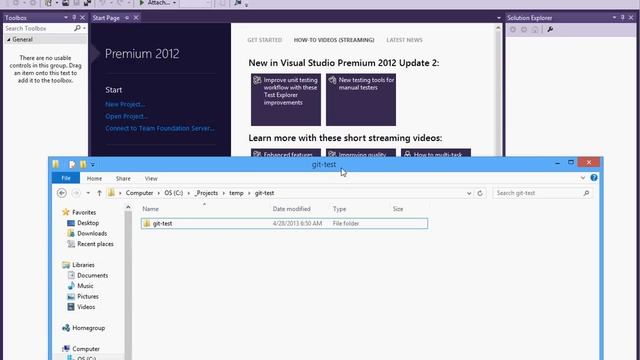This screenshot has width=640, height=360.
Task: Select Homegroup in navigation pane
Action: point(88,328)
